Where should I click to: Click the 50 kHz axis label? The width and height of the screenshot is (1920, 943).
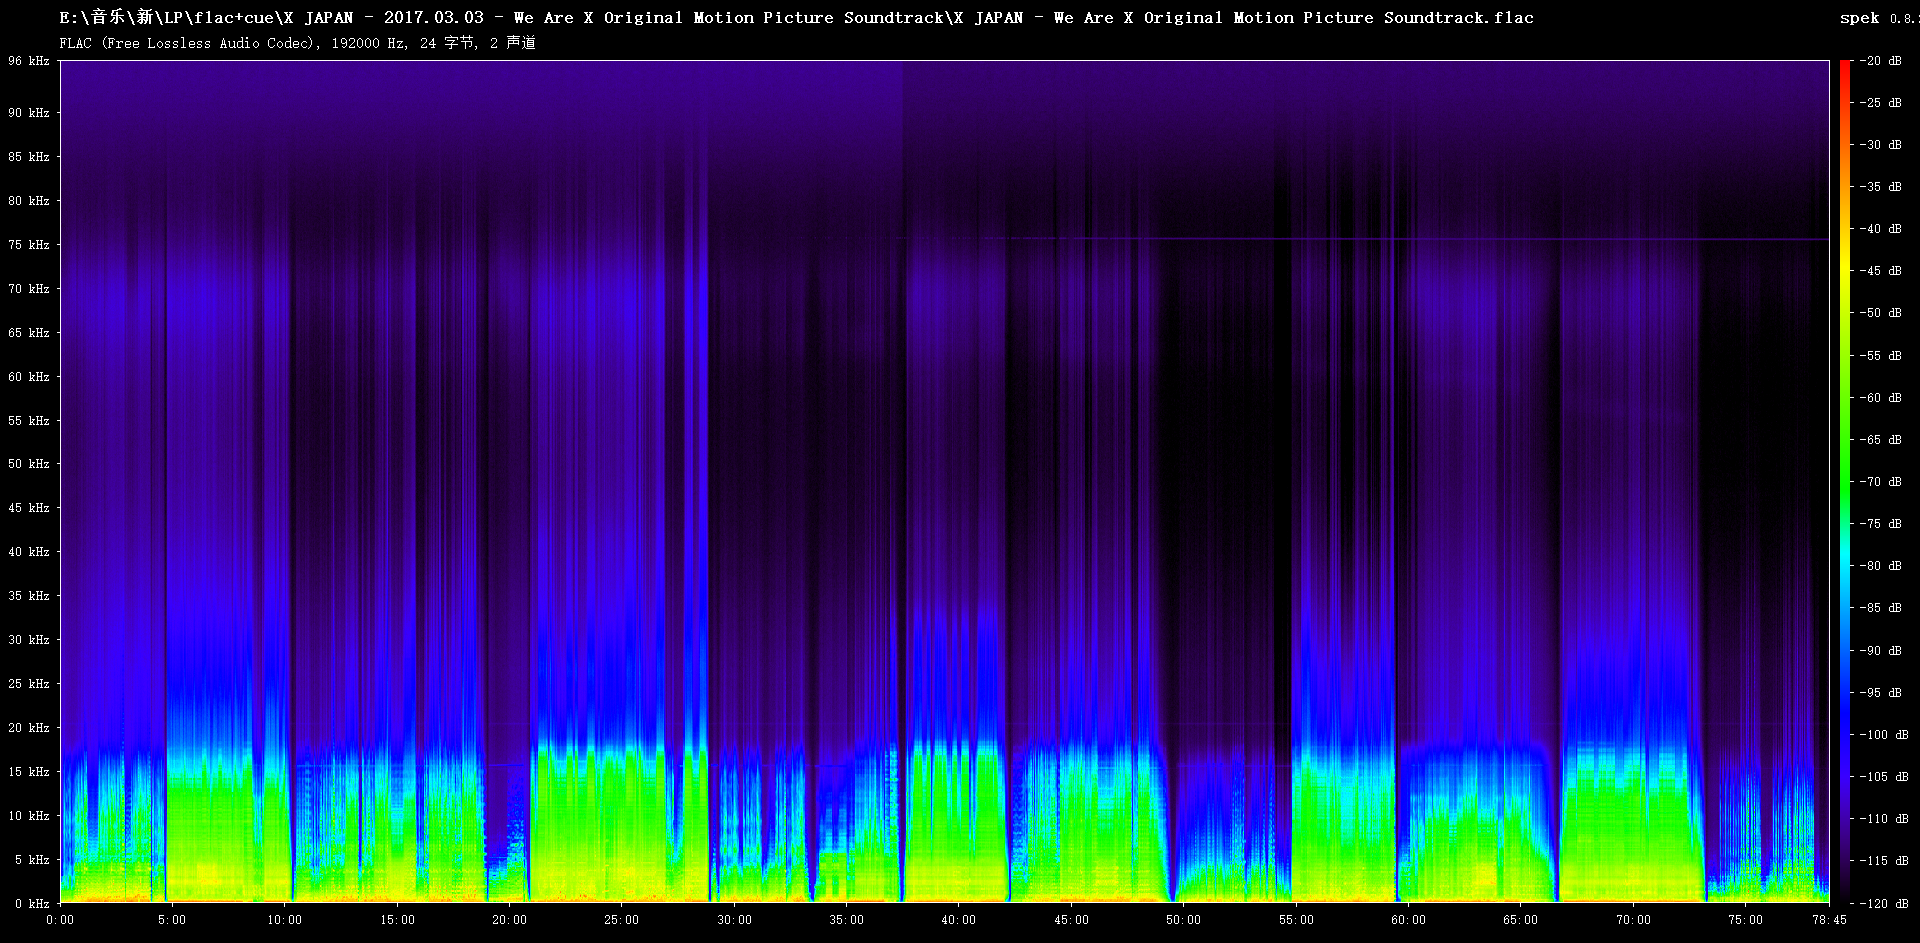[x=29, y=464]
